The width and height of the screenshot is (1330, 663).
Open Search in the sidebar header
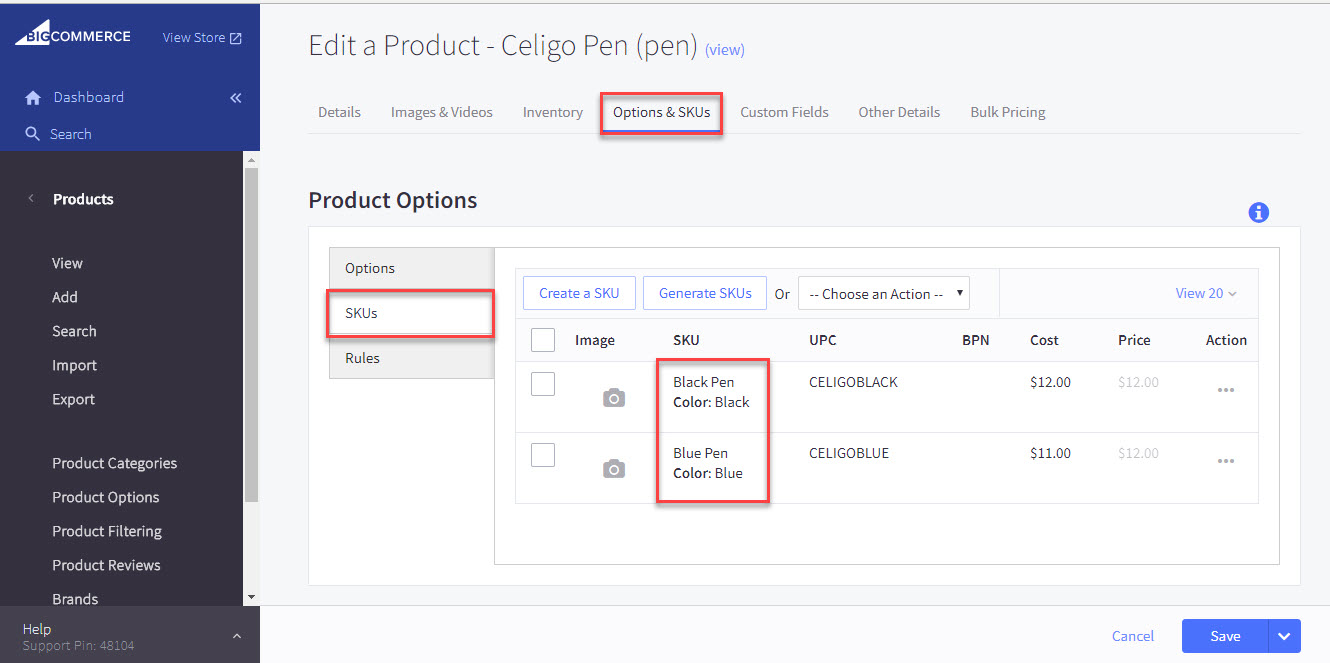[x=71, y=134]
